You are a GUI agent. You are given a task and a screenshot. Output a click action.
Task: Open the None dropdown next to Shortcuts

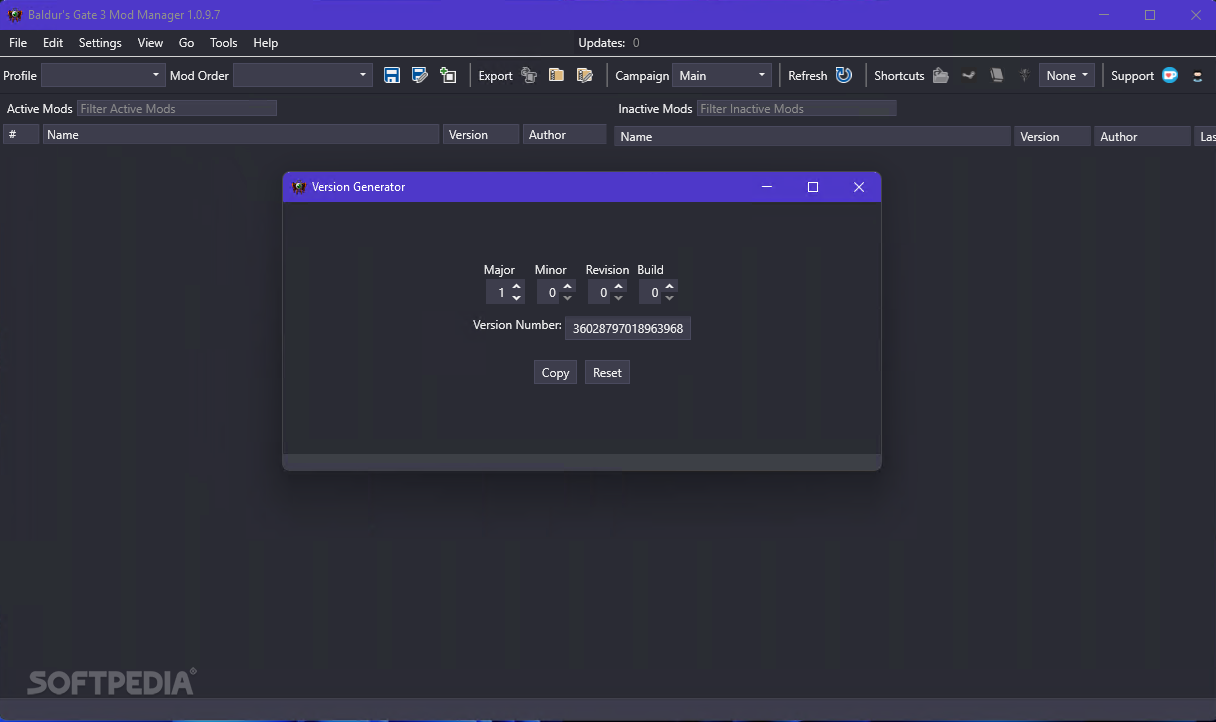[1067, 75]
